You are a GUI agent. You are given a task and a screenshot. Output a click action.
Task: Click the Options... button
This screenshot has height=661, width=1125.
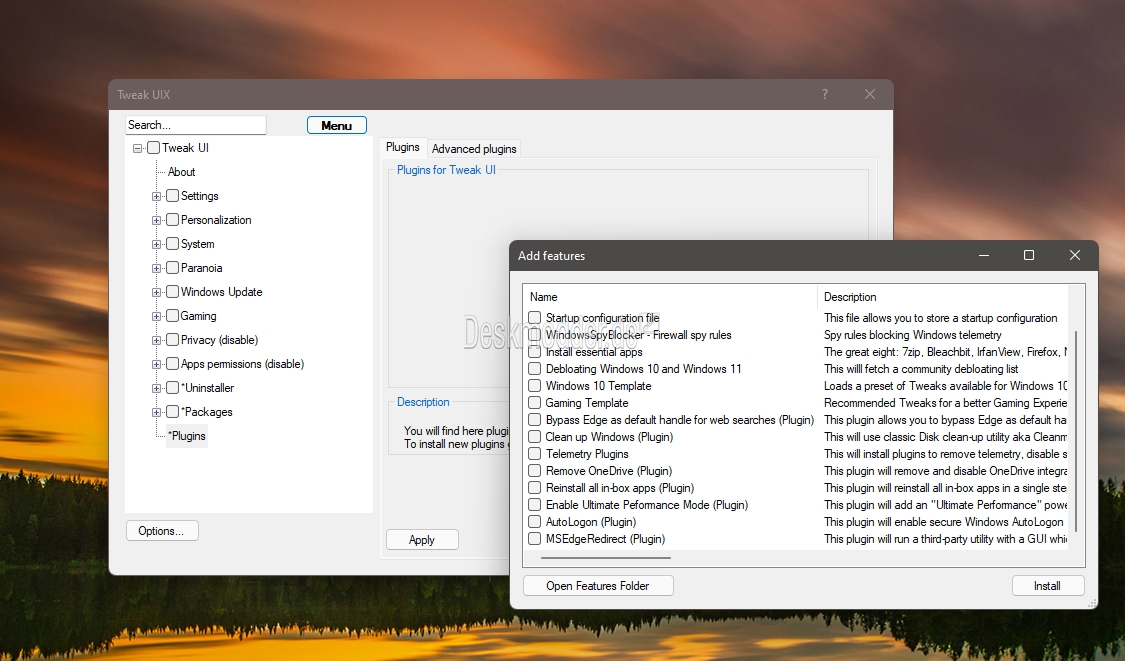click(161, 531)
